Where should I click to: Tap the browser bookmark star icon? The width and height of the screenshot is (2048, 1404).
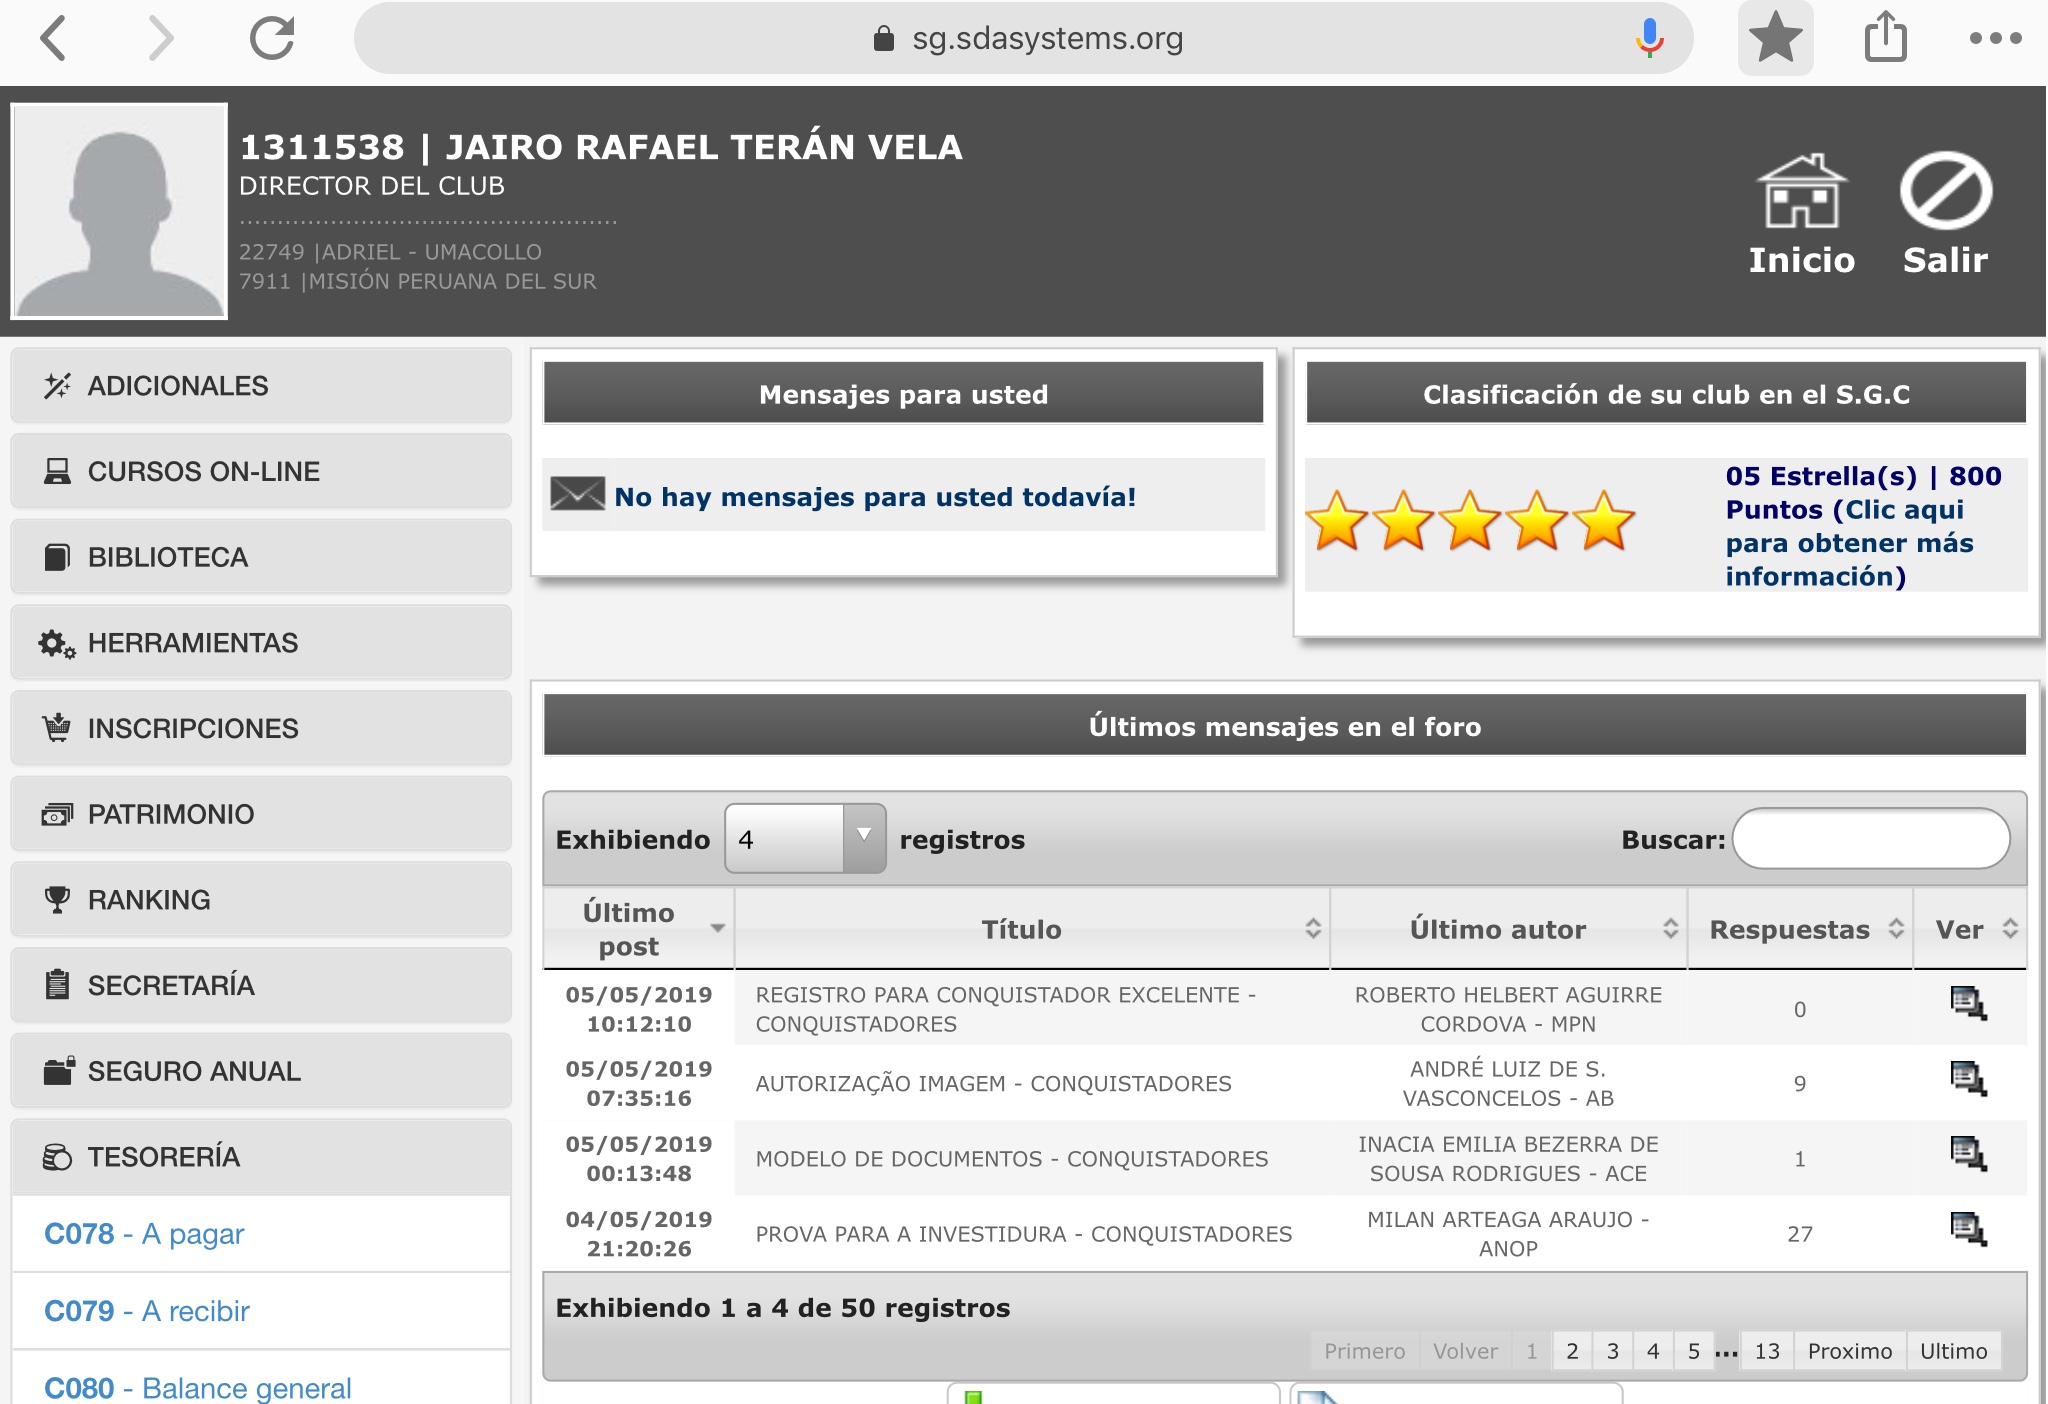(1775, 39)
